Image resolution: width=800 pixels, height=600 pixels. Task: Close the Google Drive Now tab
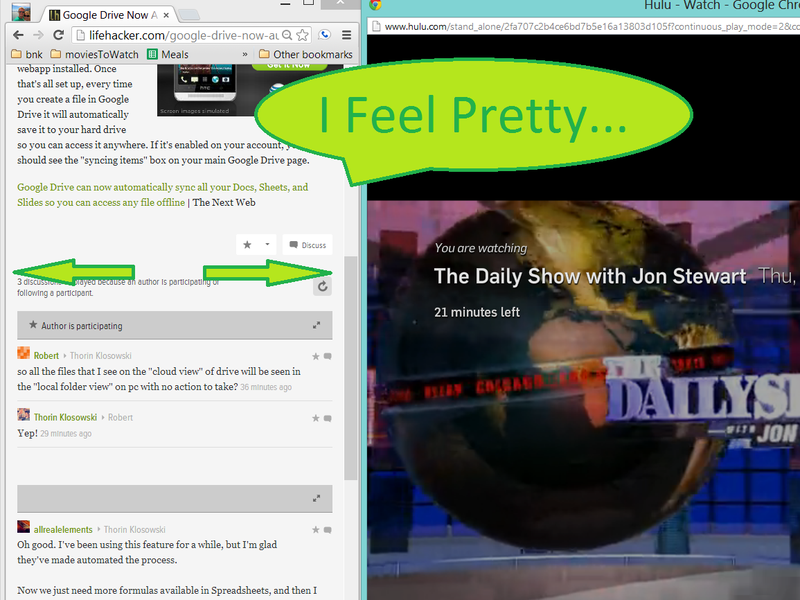tap(166, 15)
